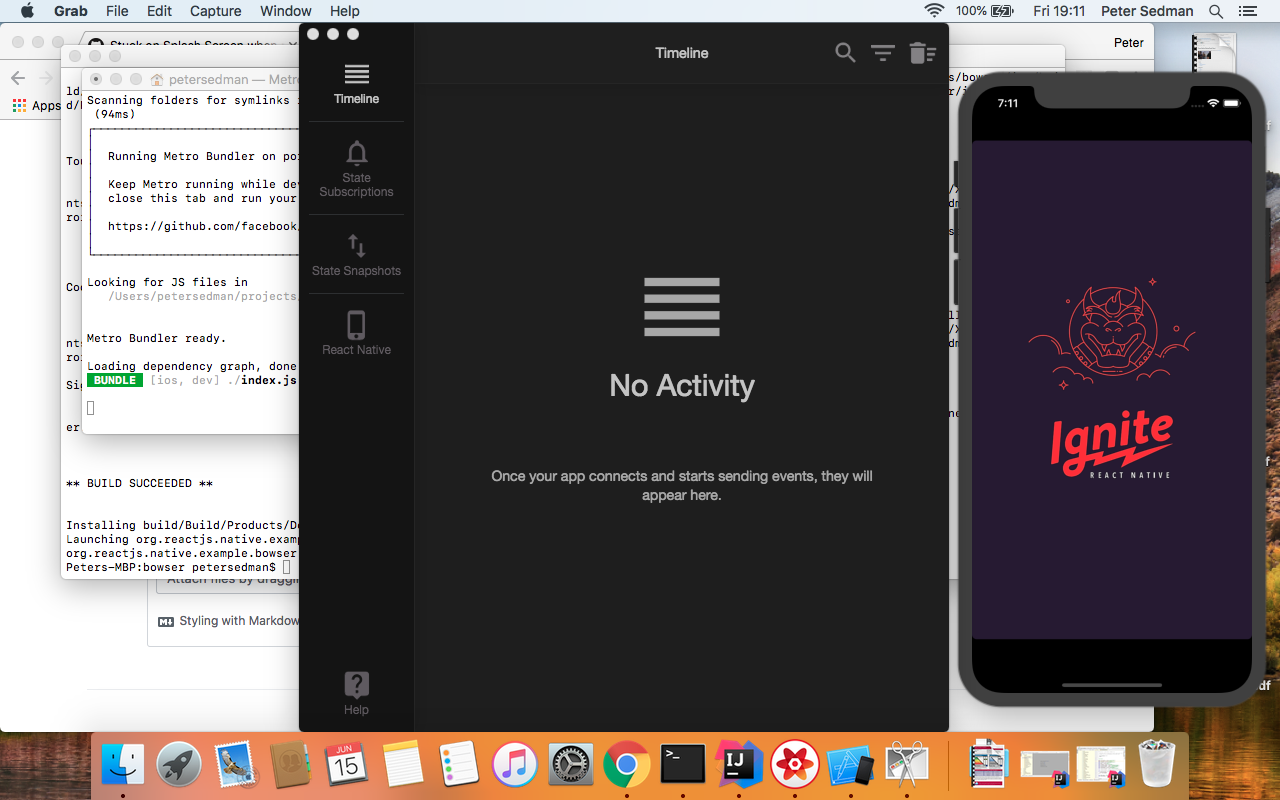Open the React Native phone section
Screen dimensions: 1280x800
(x=356, y=334)
